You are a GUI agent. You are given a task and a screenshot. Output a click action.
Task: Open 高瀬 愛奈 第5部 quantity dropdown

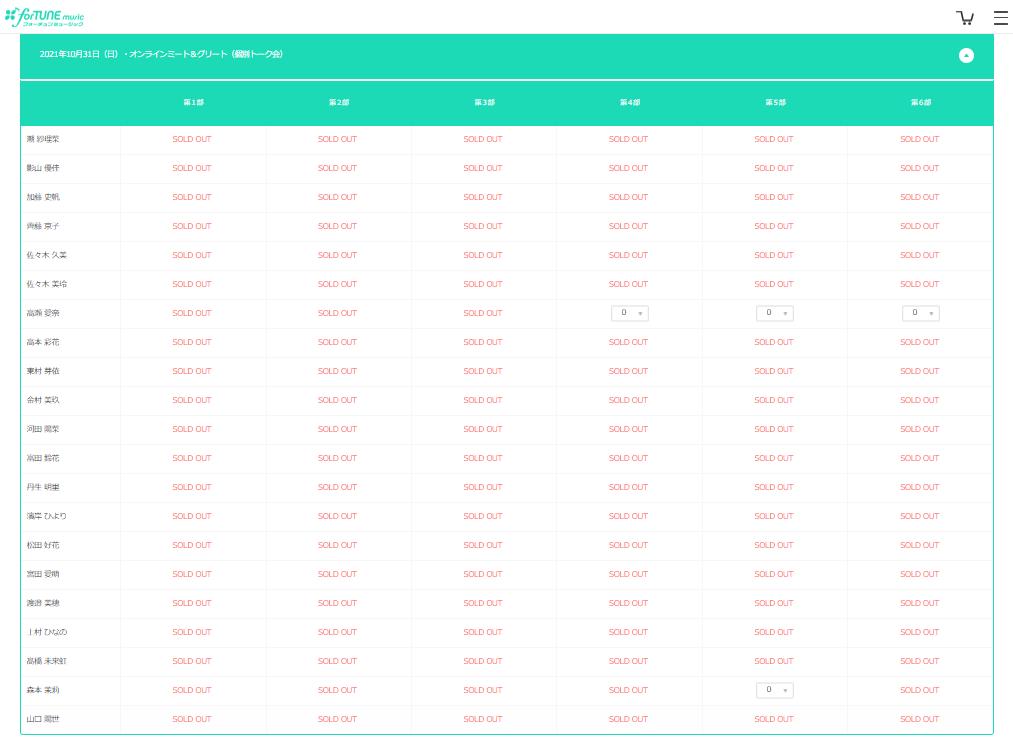(x=775, y=313)
